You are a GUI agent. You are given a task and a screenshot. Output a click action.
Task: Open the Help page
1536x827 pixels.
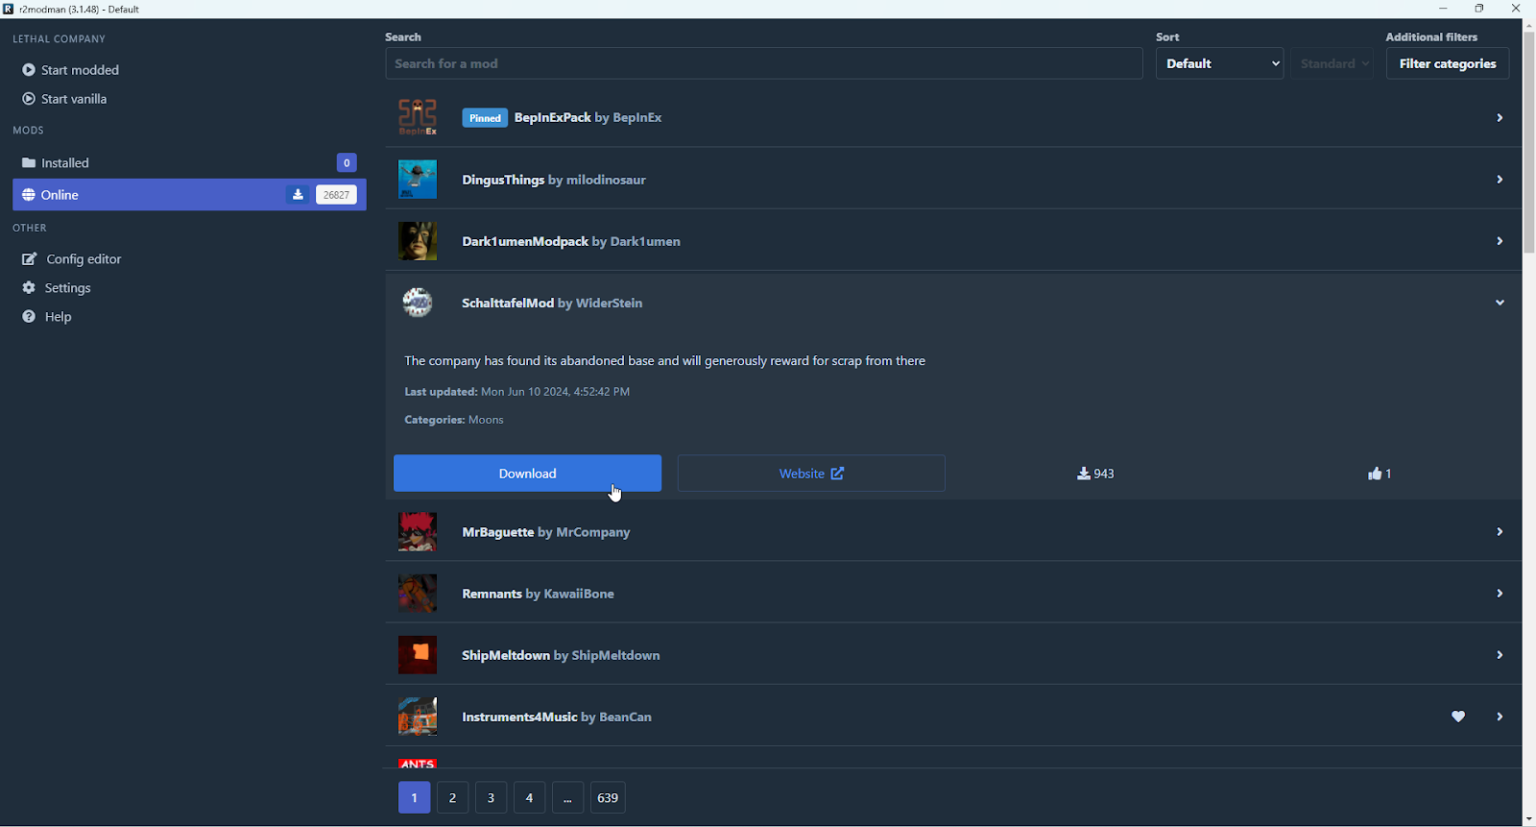[47, 317]
